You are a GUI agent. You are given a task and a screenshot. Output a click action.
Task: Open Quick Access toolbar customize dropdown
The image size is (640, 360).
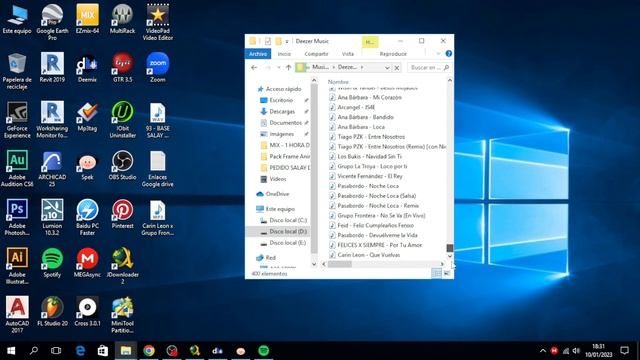(287, 41)
